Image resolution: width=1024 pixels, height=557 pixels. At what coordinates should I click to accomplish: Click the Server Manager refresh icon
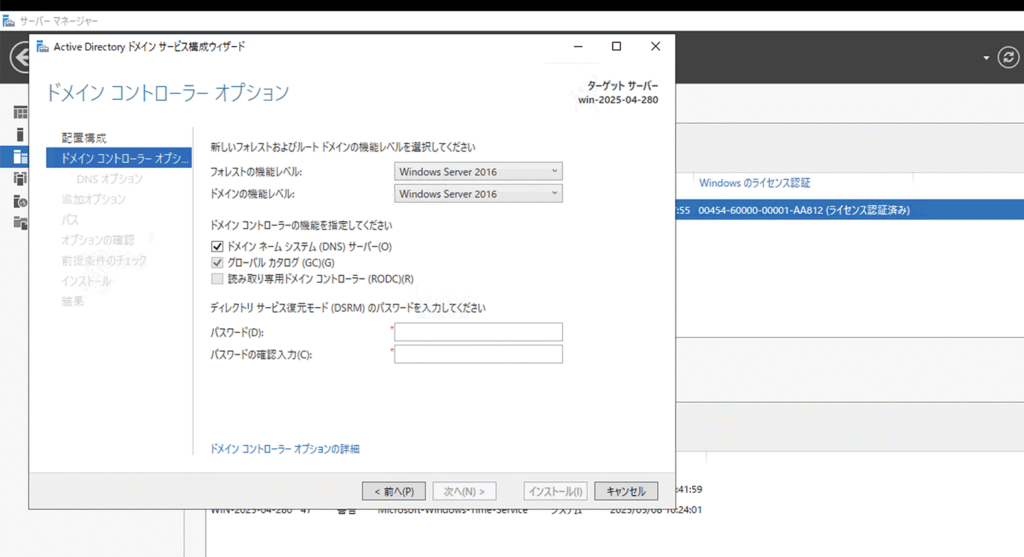(1008, 57)
